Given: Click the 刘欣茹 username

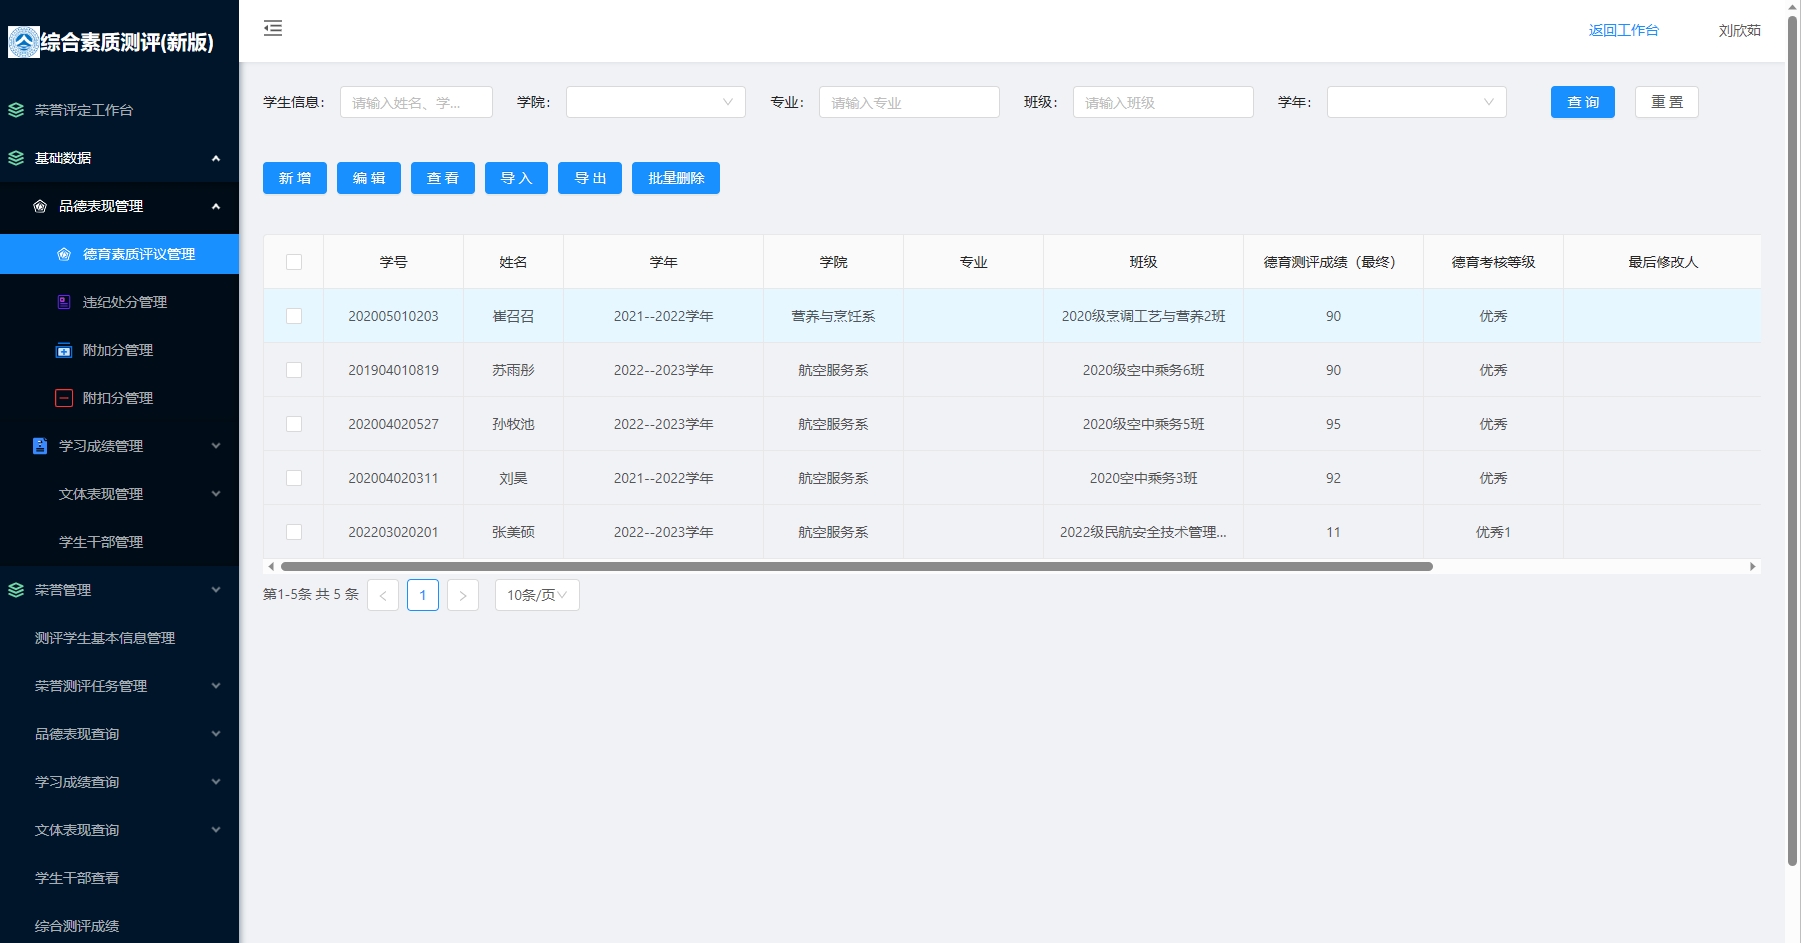Looking at the screenshot, I should pos(1740,30).
